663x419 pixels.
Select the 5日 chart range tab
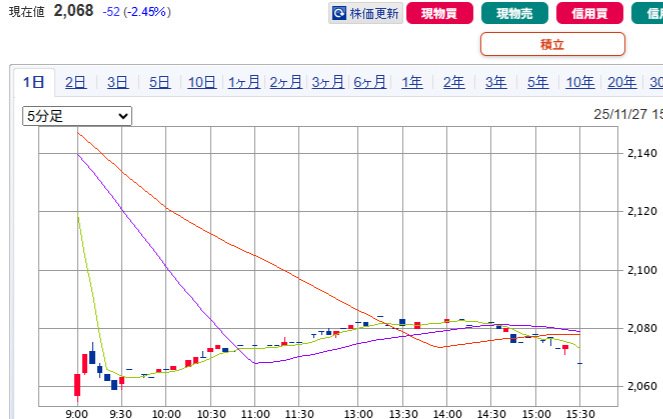[159, 83]
